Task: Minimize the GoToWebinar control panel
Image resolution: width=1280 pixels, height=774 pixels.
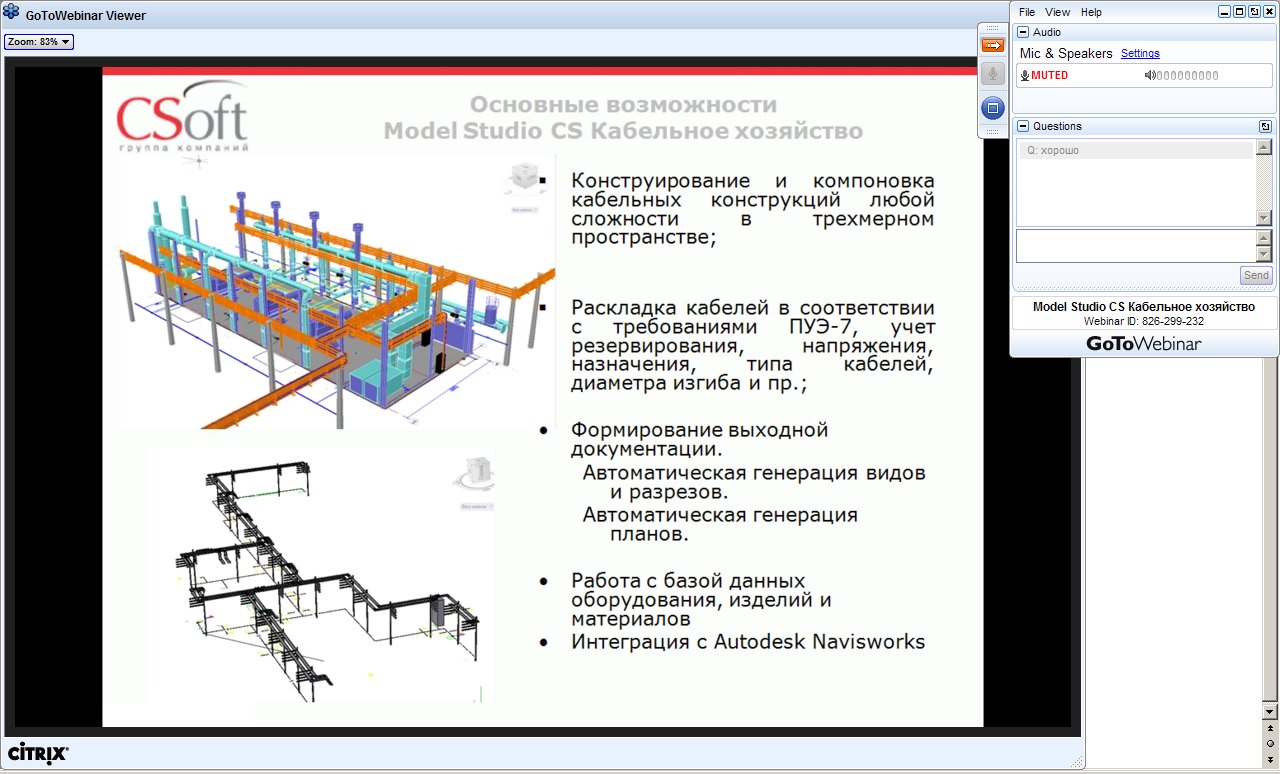Action: pos(1225,11)
